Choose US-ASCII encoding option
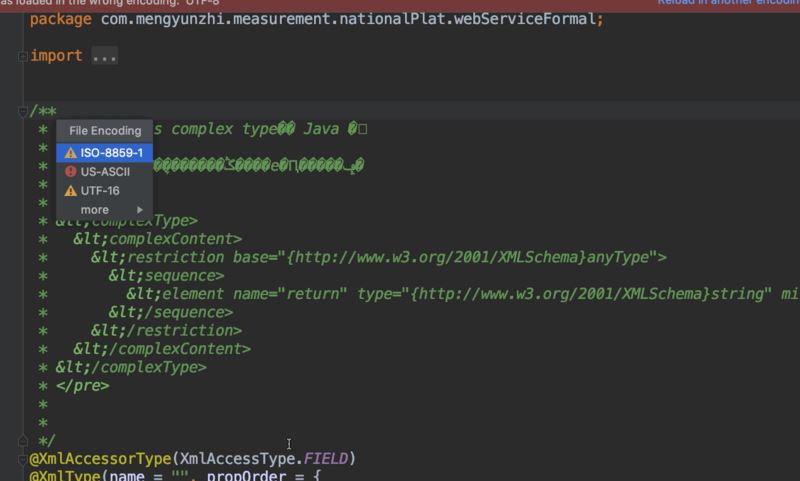 pos(104,172)
